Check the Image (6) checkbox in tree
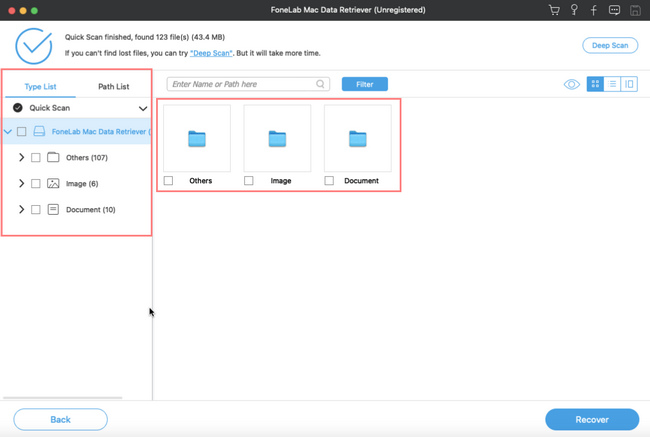650x437 pixels. tap(36, 184)
